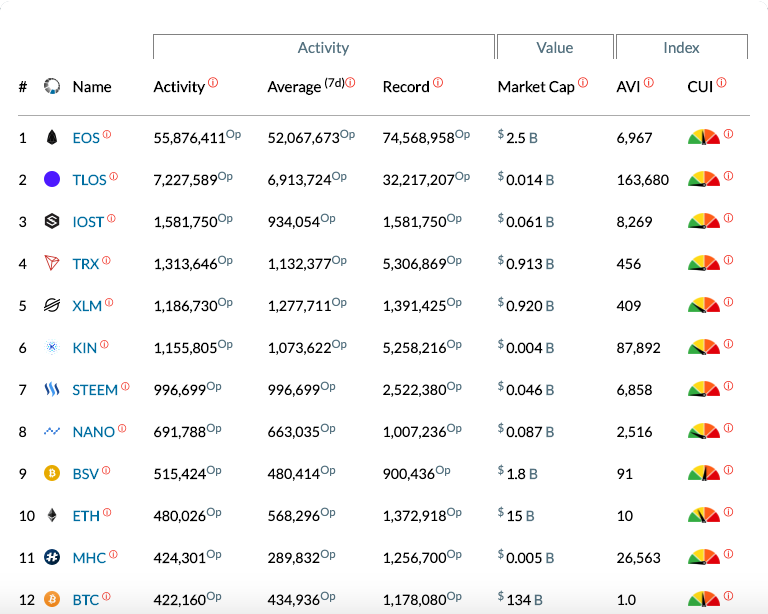The image size is (768, 614).
Task: Click BTC market cap $134 B
Action: pyautogui.click(x=520, y=599)
